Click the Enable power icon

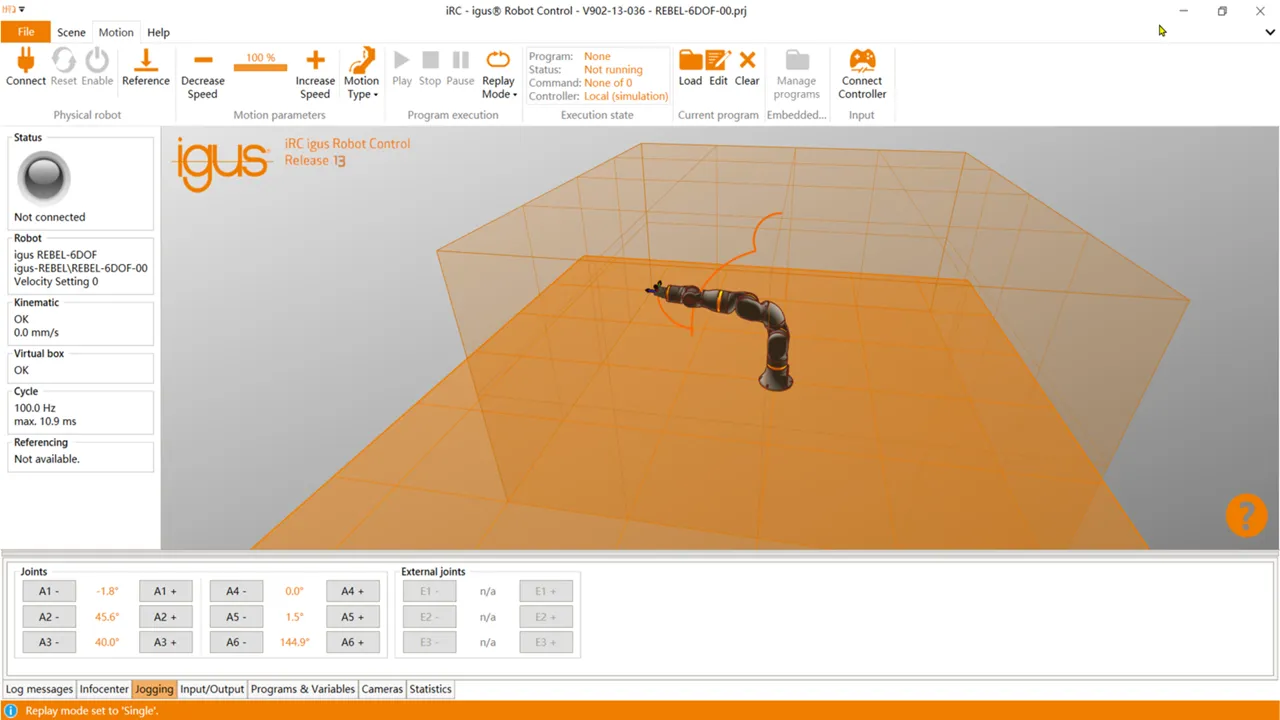(x=97, y=60)
